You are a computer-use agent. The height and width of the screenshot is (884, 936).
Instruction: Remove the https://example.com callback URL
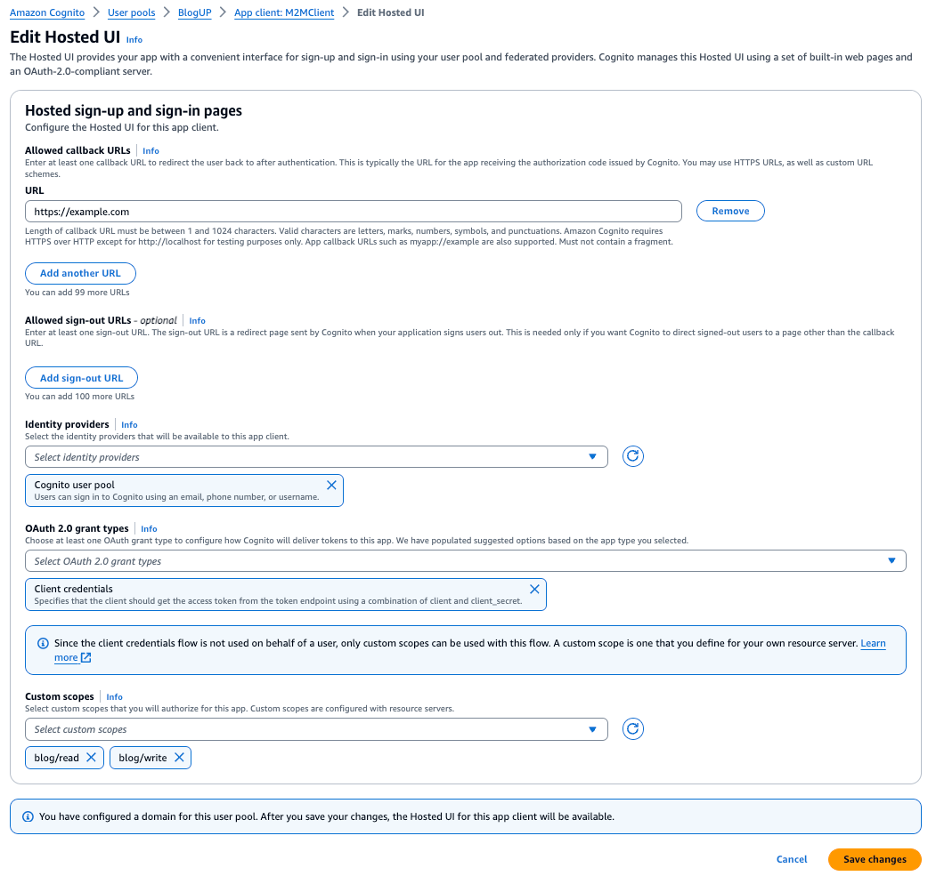730,210
